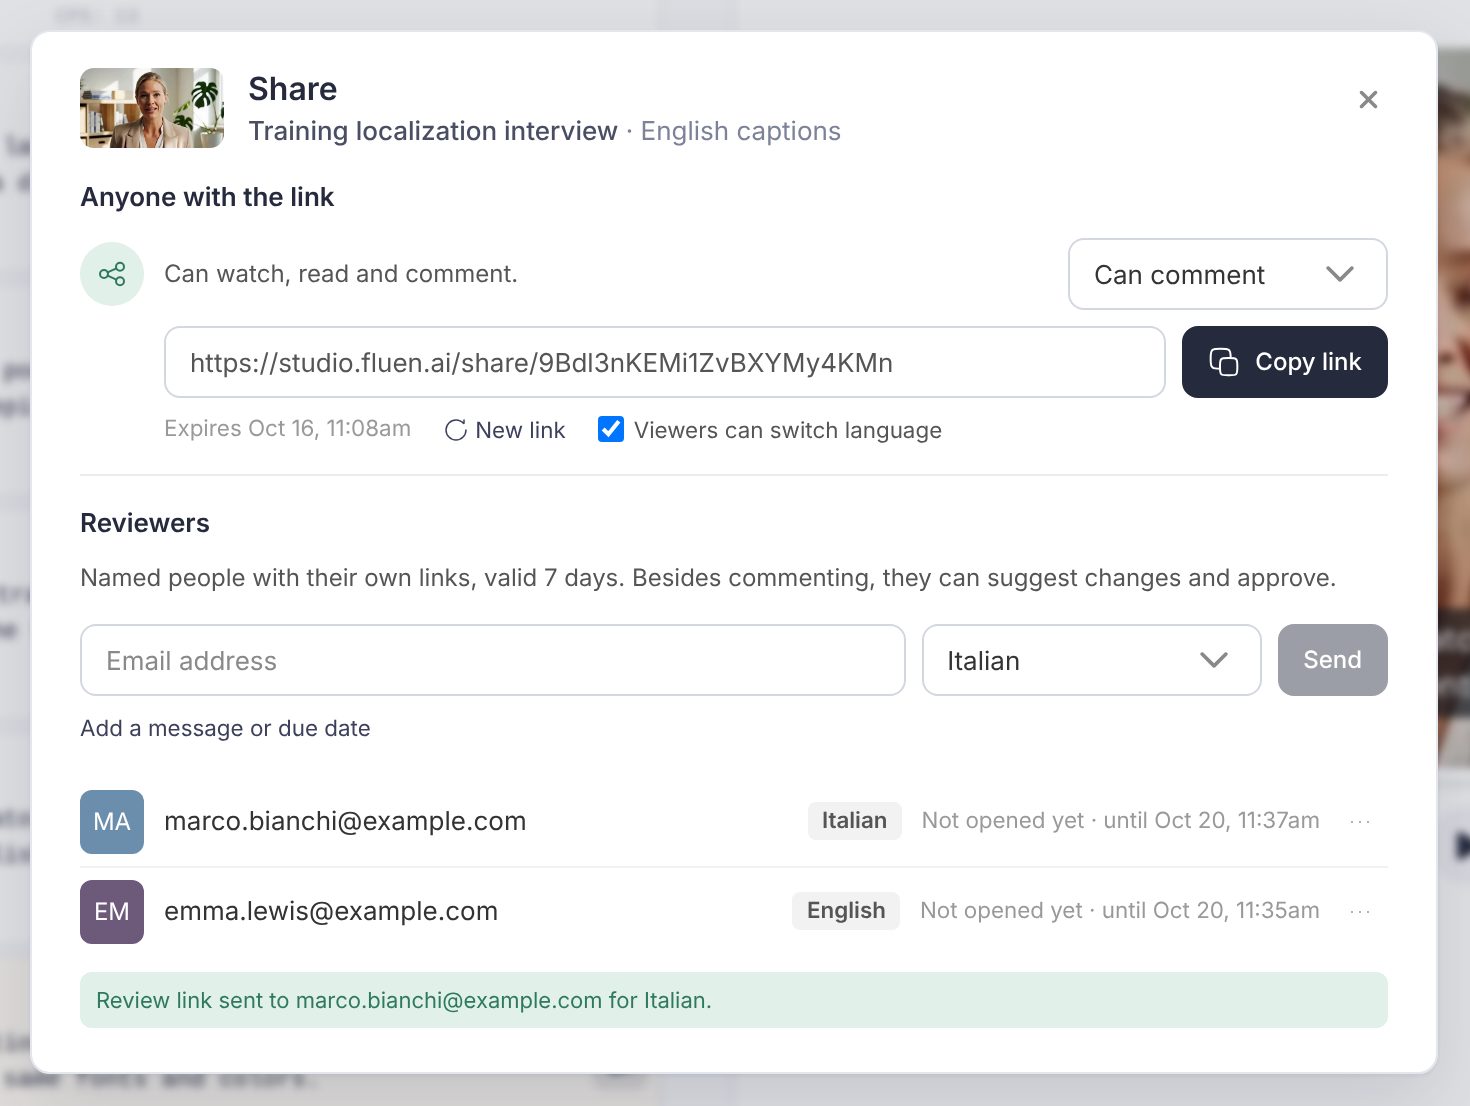Image resolution: width=1470 pixels, height=1106 pixels.
Task: Close the Share dialog
Action: [x=1368, y=100]
